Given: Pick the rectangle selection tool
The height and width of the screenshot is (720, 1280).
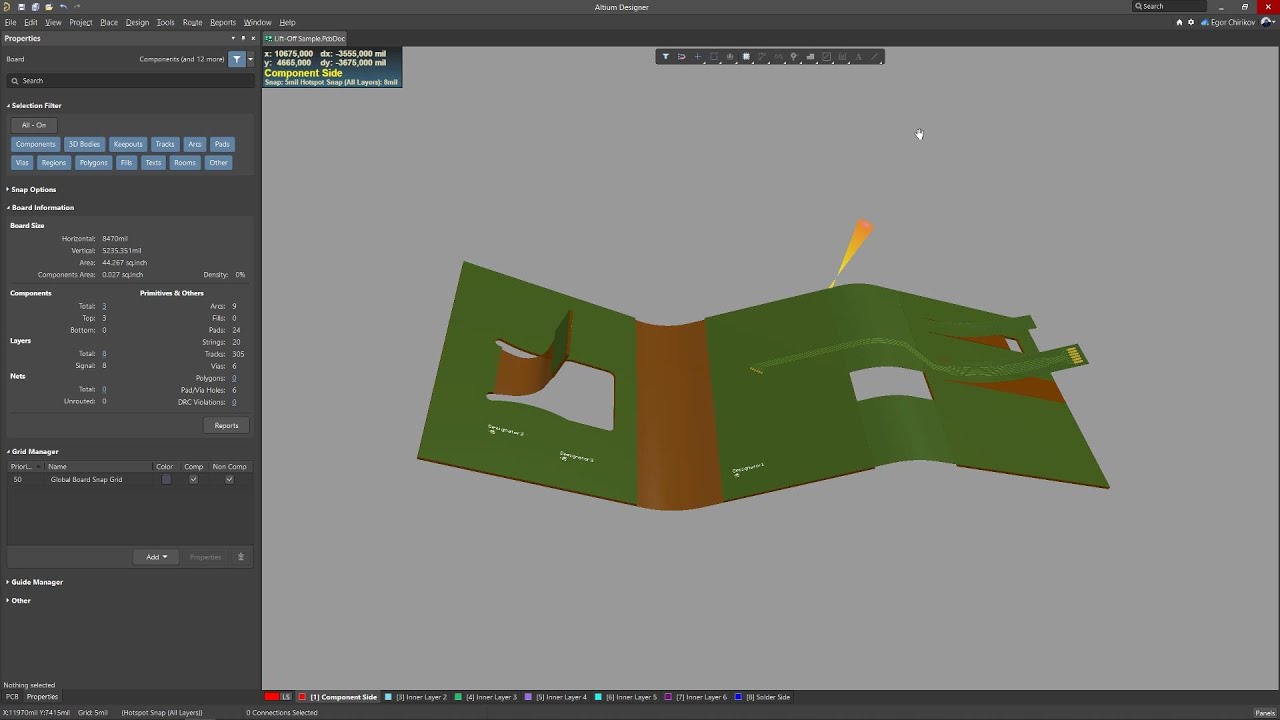Looking at the screenshot, I should tap(713, 57).
